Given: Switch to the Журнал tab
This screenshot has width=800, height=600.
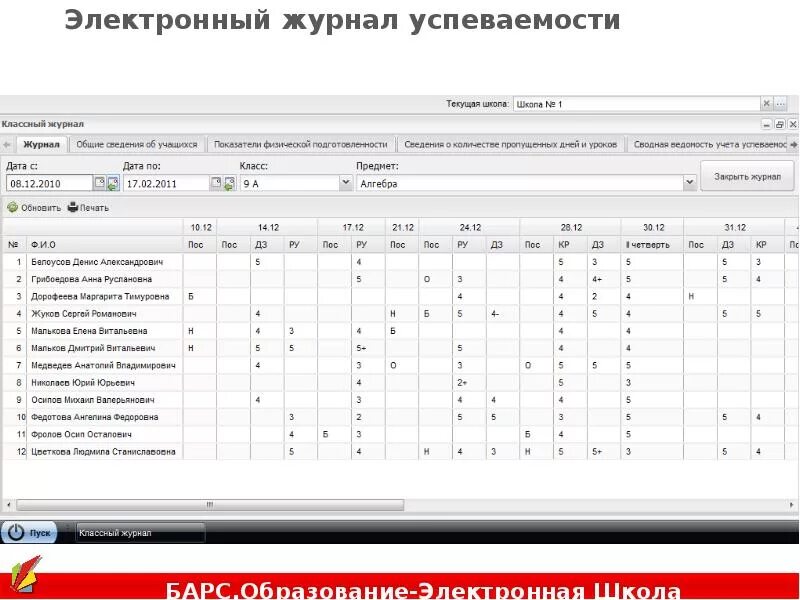Looking at the screenshot, I should click(x=41, y=144).
